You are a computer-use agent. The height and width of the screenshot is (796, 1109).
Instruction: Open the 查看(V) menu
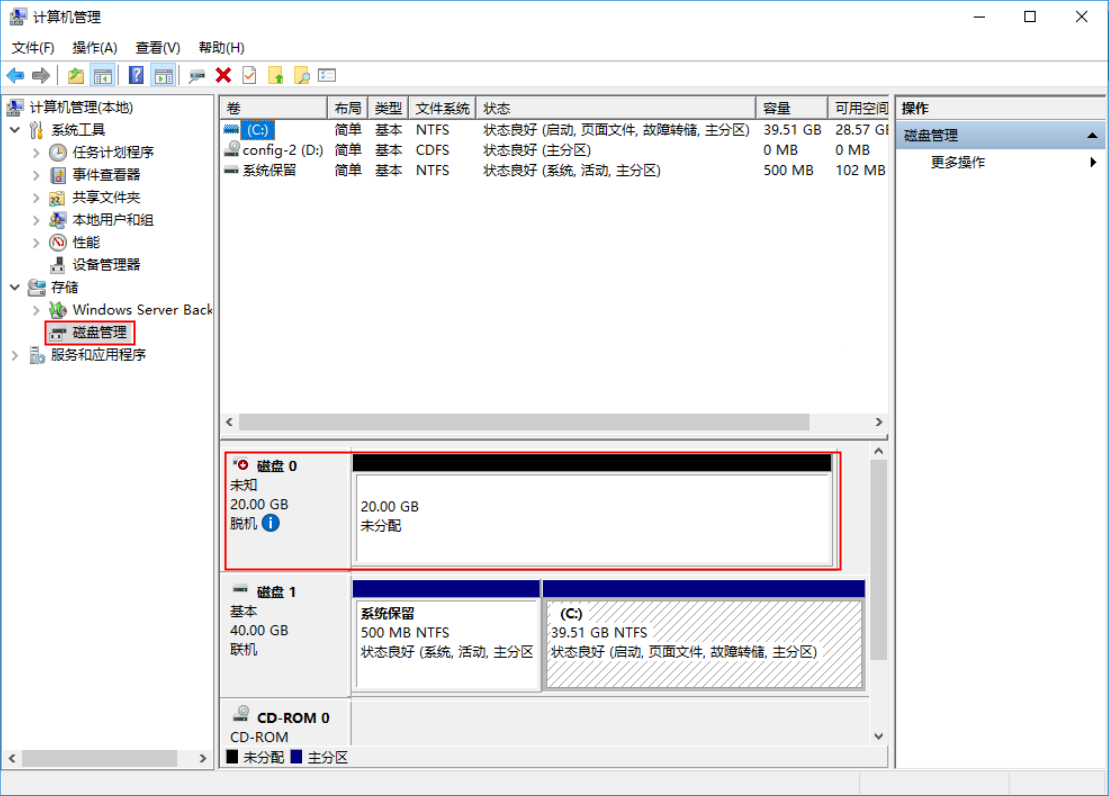[x=158, y=47]
